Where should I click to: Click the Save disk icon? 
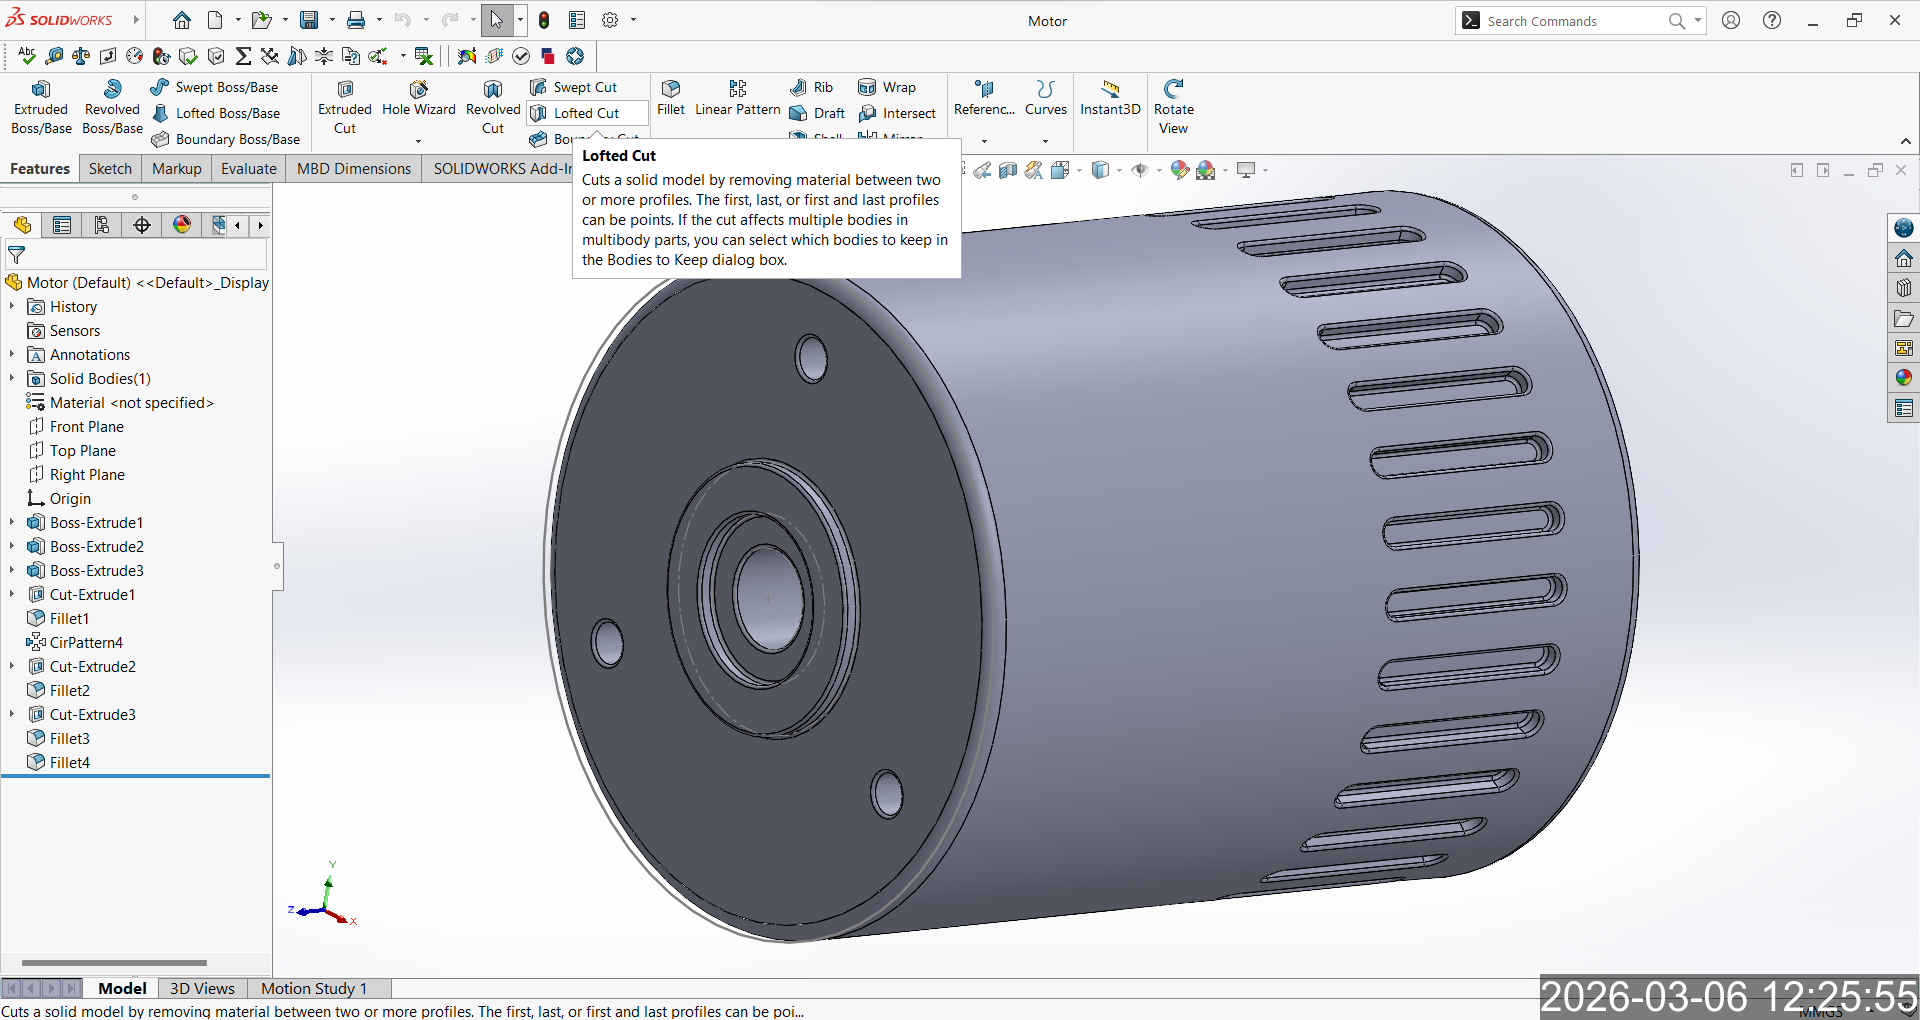click(310, 20)
